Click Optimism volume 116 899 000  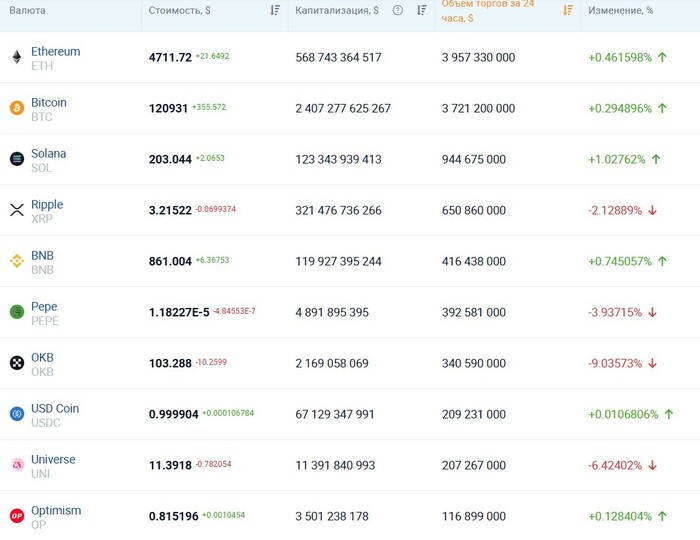pos(474,516)
